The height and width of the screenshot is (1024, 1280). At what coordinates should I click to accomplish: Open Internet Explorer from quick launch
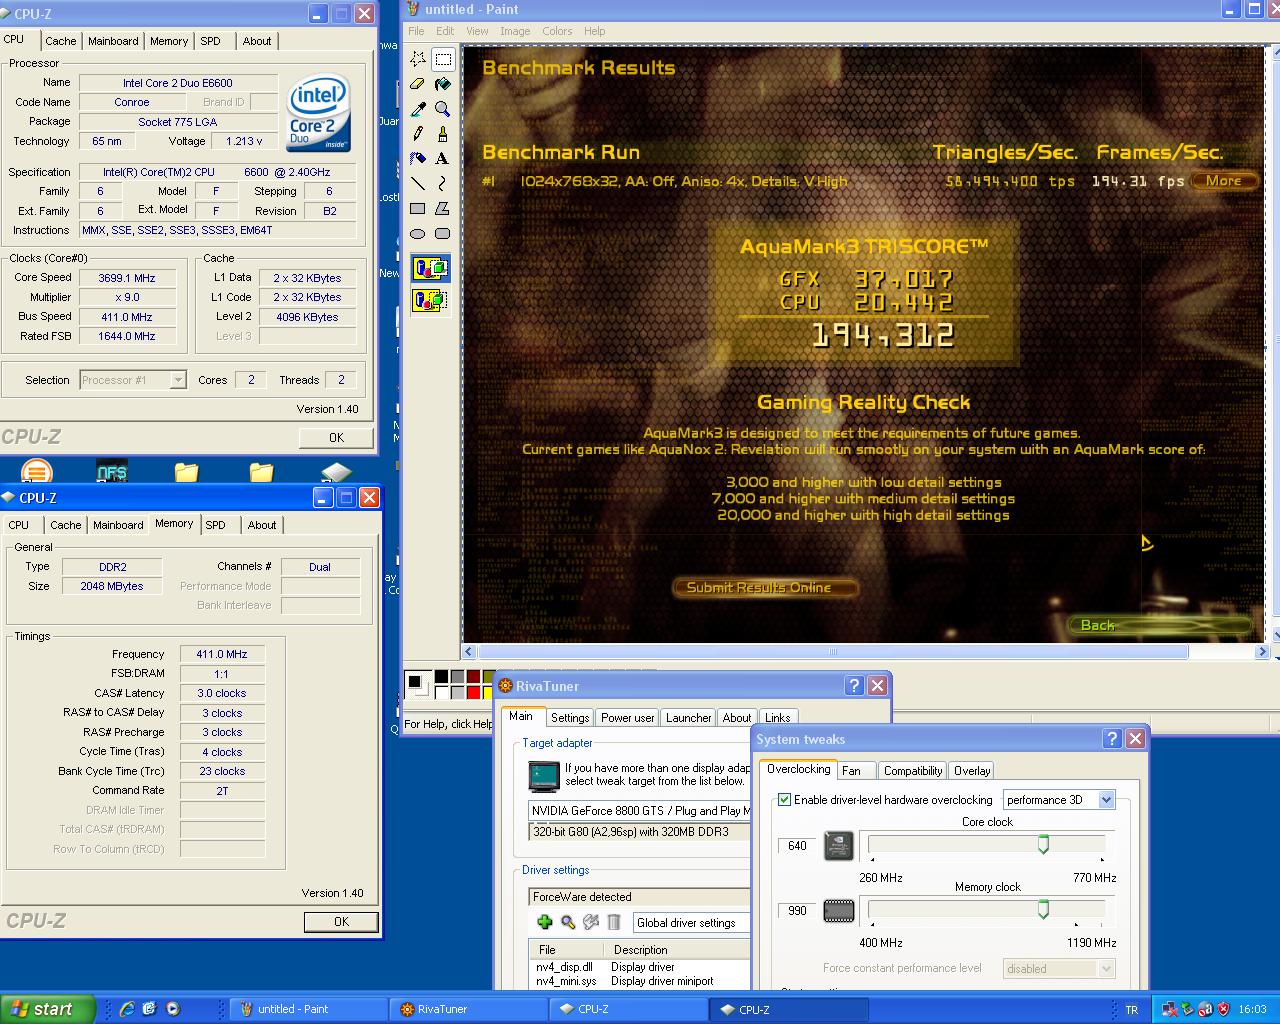tap(127, 1009)
